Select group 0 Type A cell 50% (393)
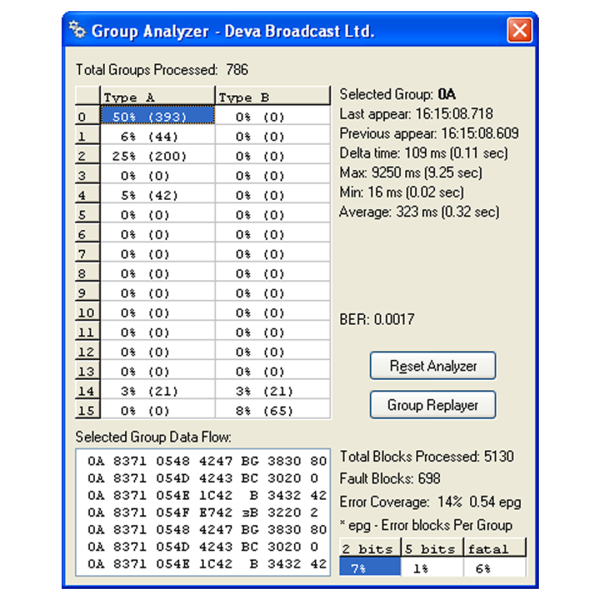 pyautogui.click(x=158, y=116)
